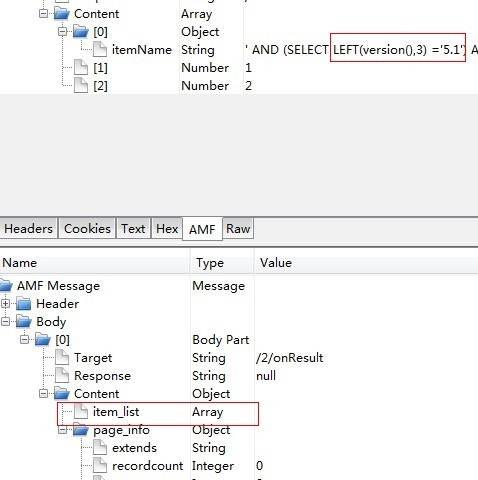Click the Target document icon
Viewport: 478px width, 480px height.
coord(62,357)
